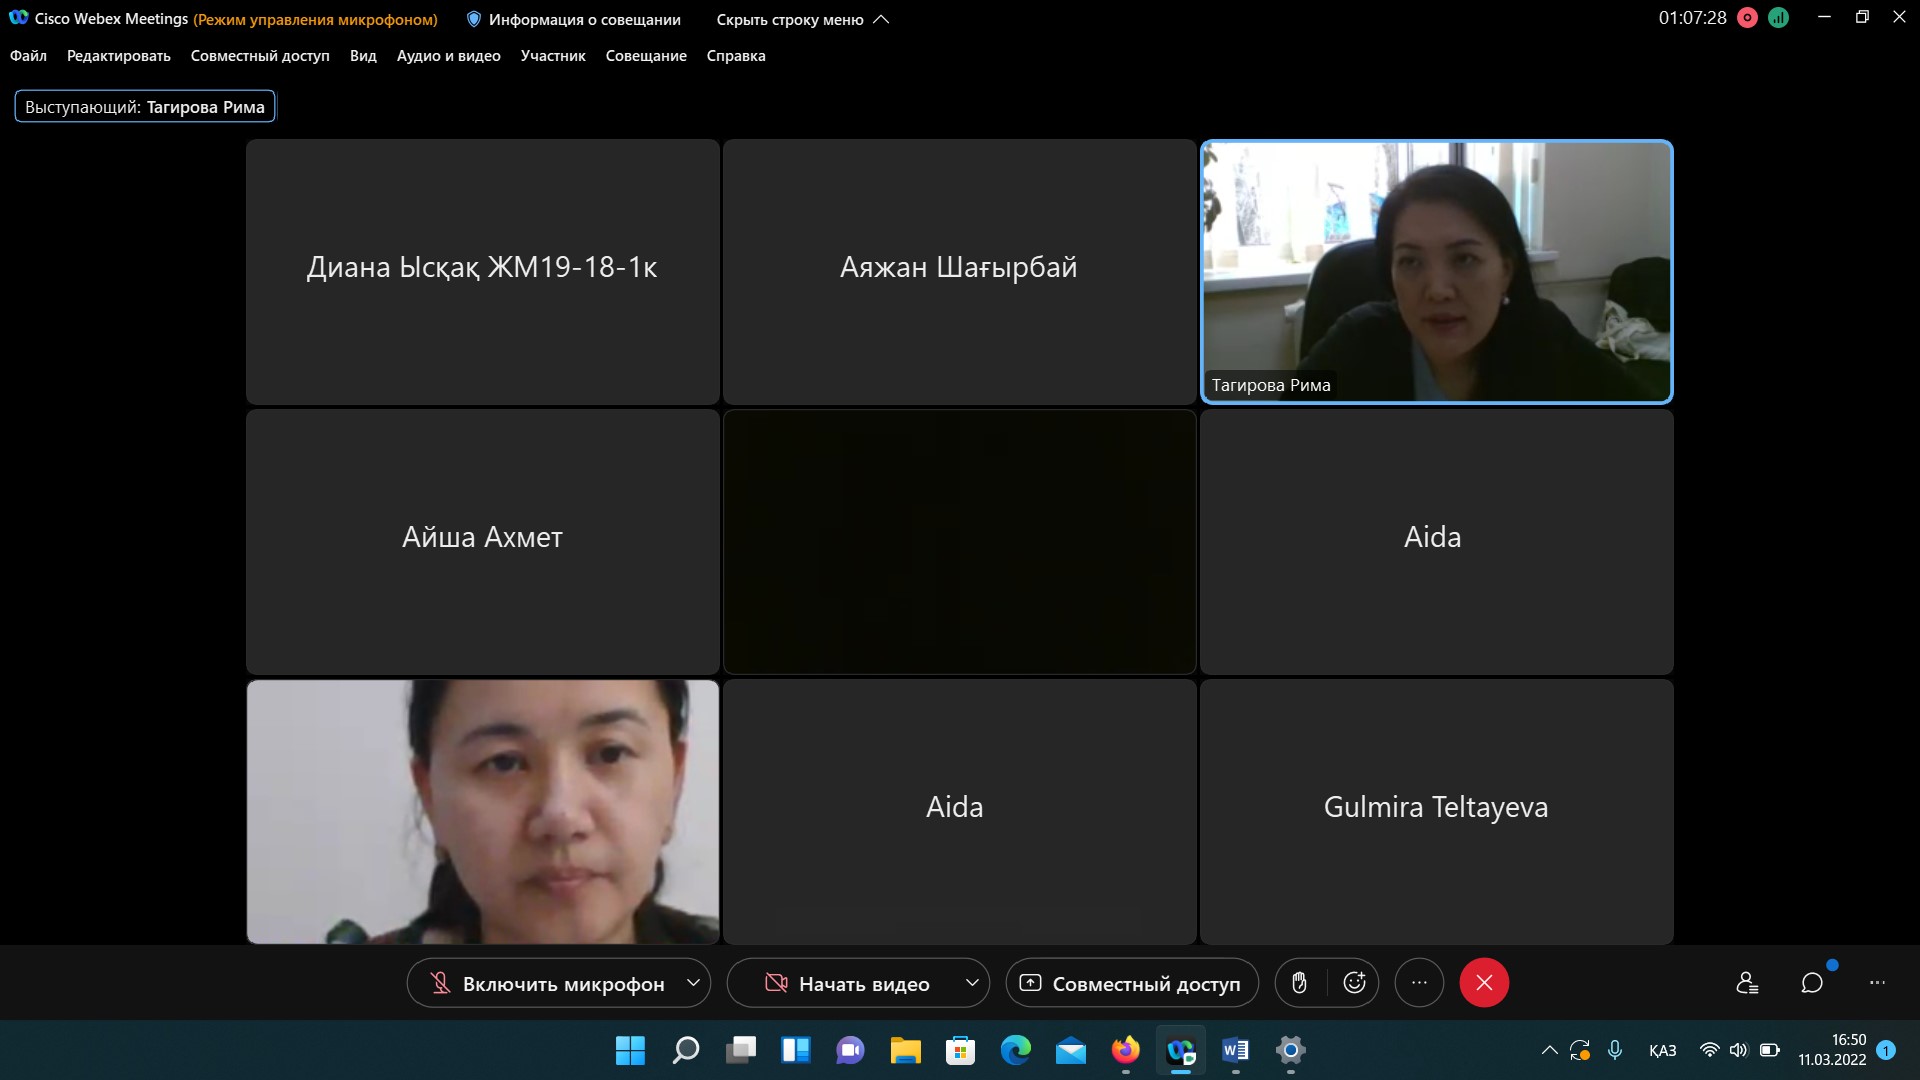
Task: Open the Совещание menu
Action: pyautogui.click(x=646, y=56)
